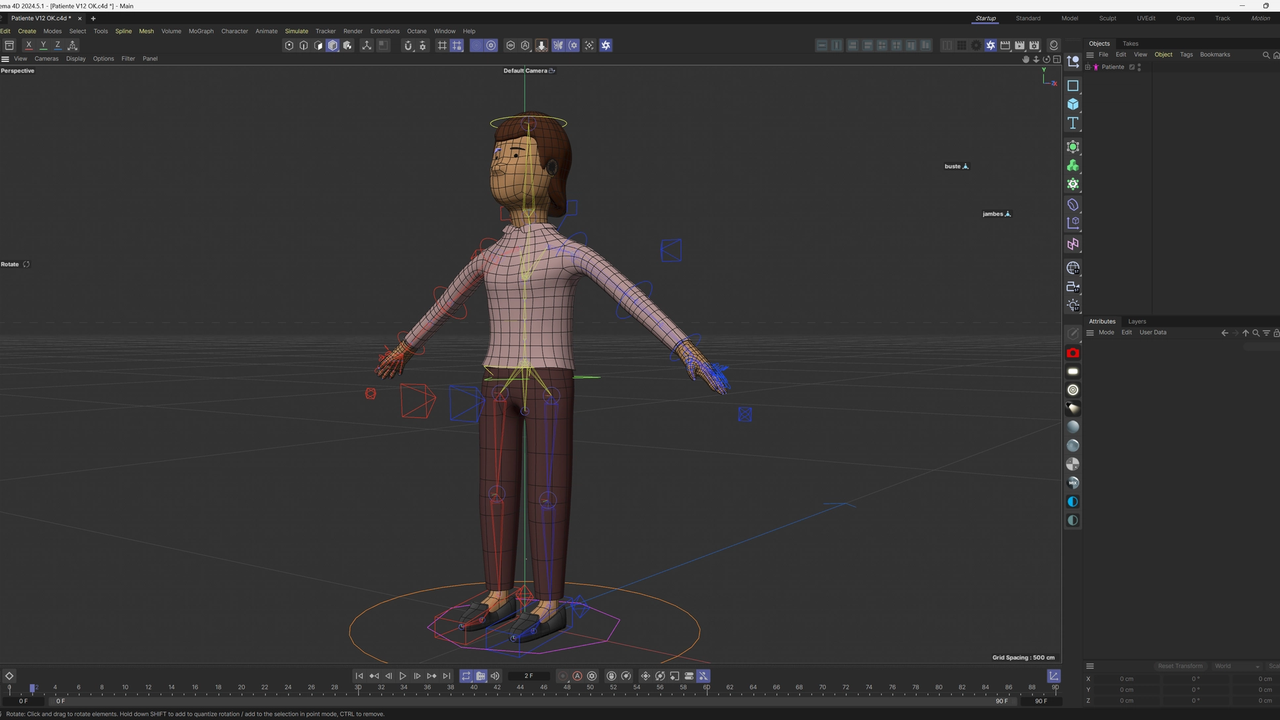Viewport: 1280px width, 720px height.
Task: Switch to the Sculpt layout
Action: tap(1108, 18)
